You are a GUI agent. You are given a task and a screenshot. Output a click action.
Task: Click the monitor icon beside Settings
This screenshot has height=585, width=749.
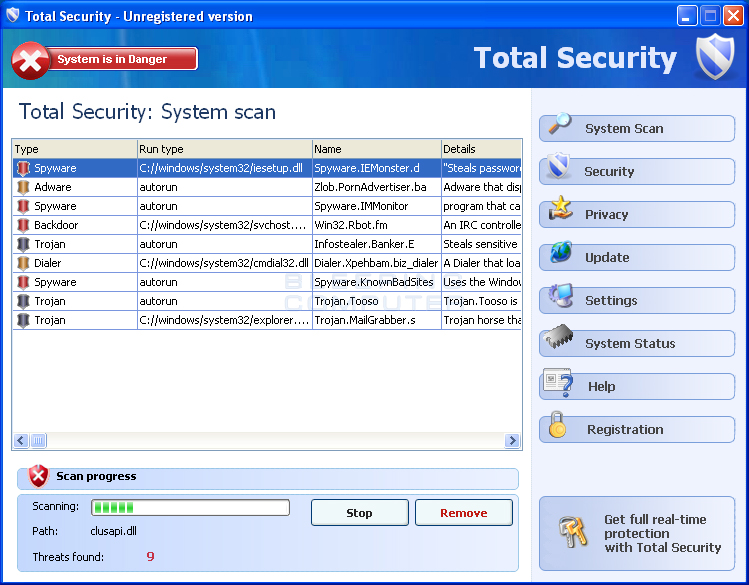click(x=559, y=297)
